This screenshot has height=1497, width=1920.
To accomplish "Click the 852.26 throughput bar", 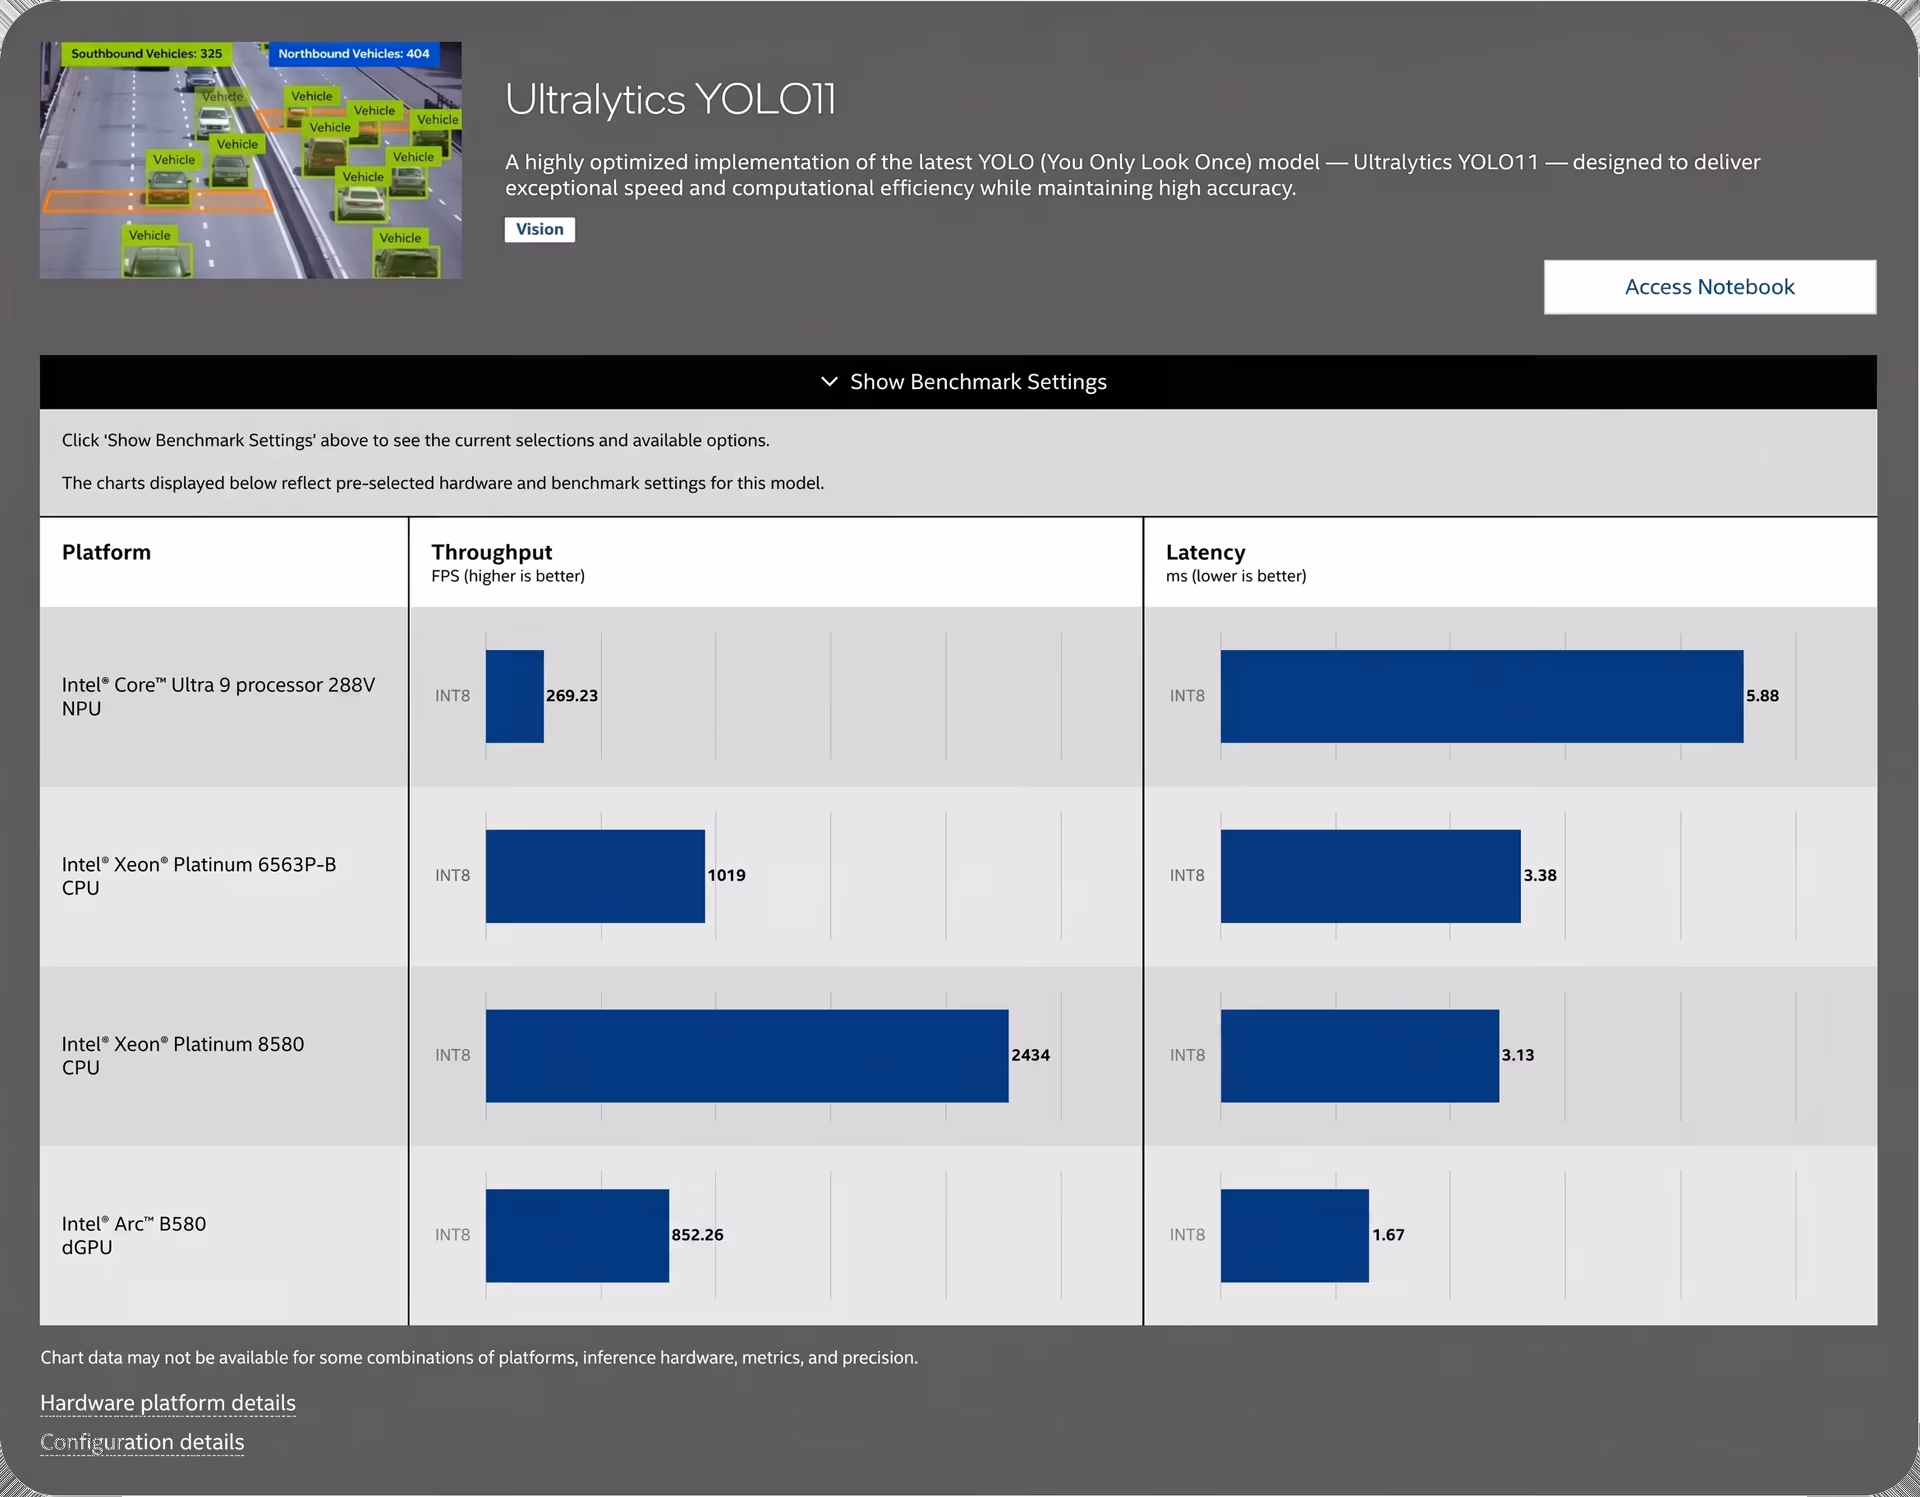I will (x=577, y=1235).
